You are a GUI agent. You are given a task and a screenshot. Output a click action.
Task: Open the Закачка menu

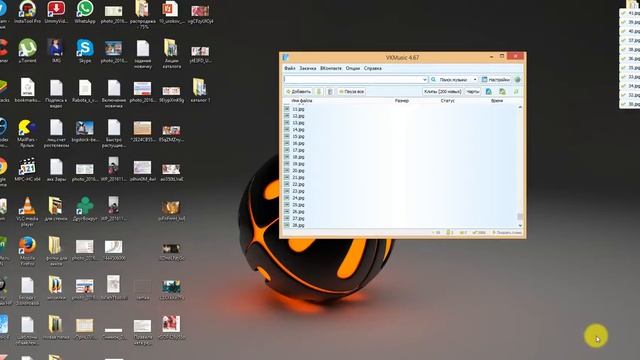coord(308,68)
